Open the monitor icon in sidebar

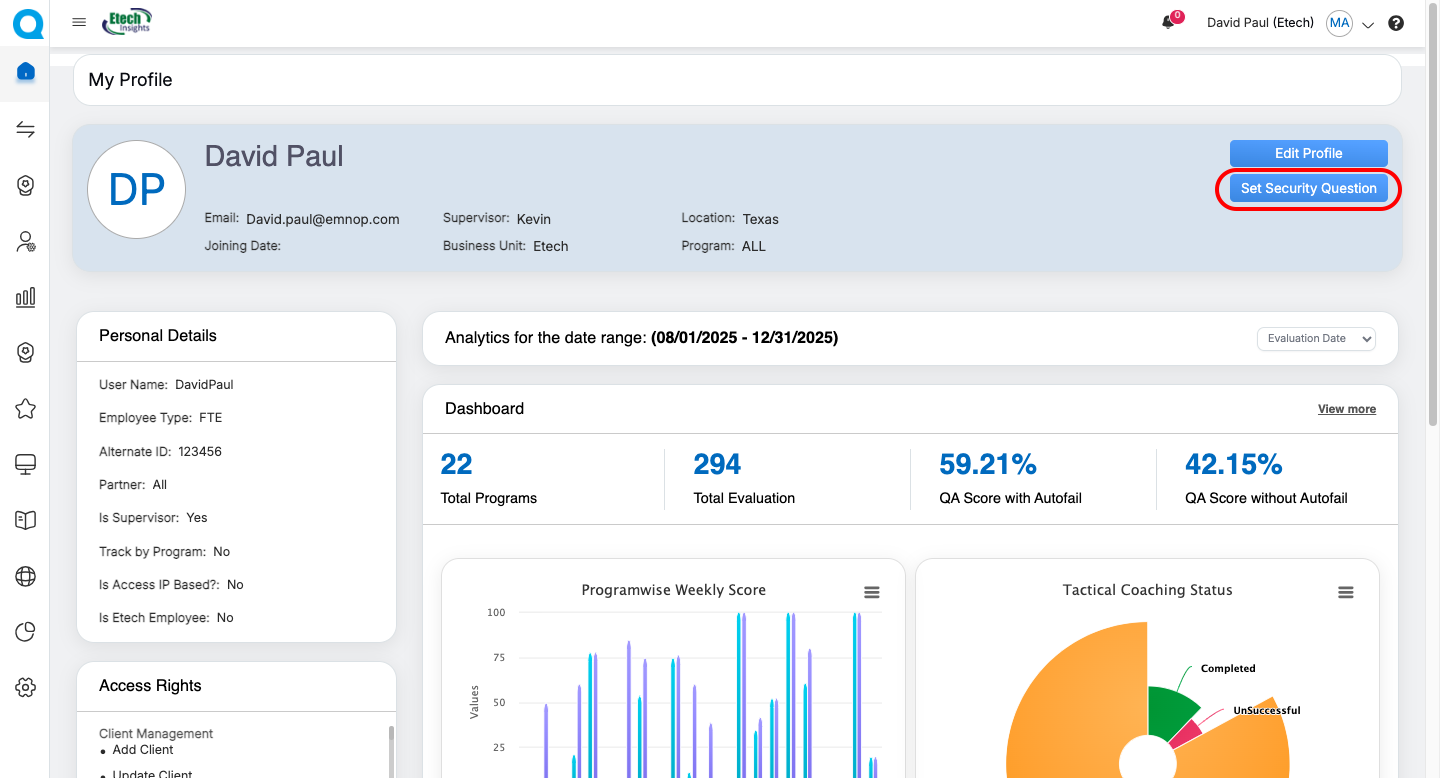[26, 464]
